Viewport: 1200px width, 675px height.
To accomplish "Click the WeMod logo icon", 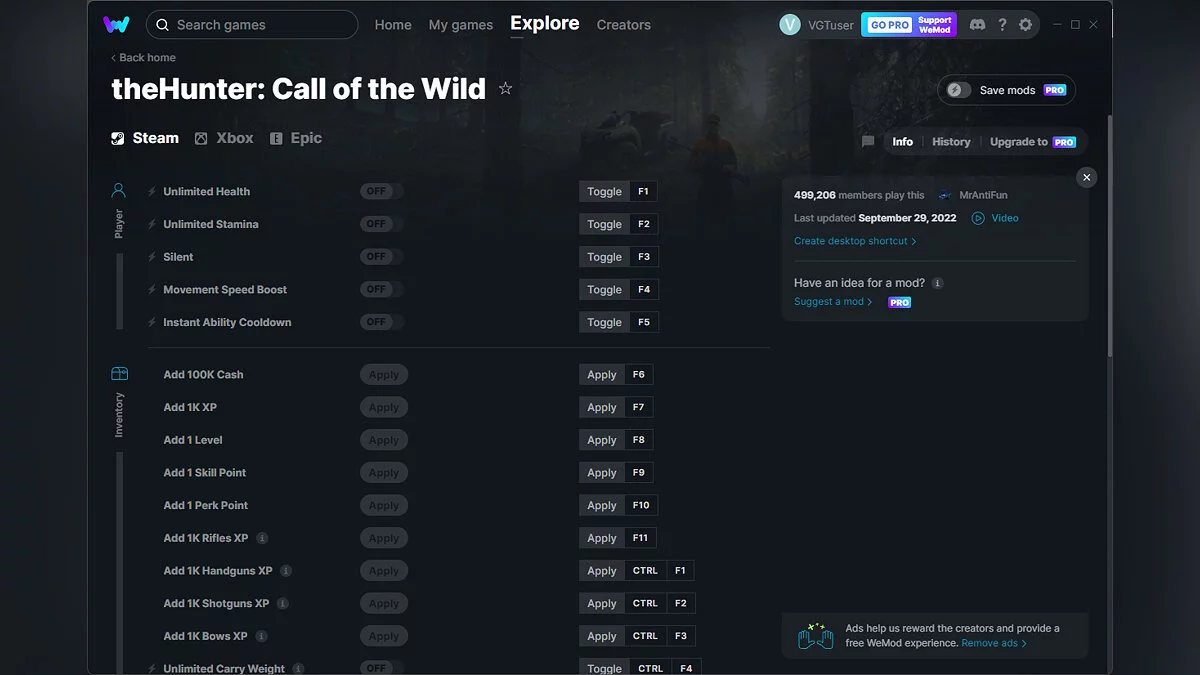I will [x=117, y=23].
